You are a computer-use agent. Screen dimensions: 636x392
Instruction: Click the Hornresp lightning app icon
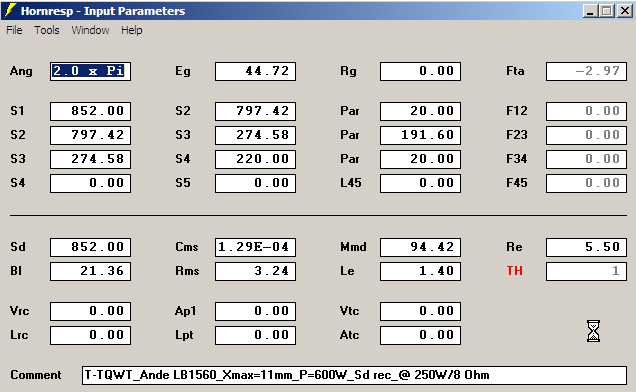click(x=10, y=11)
